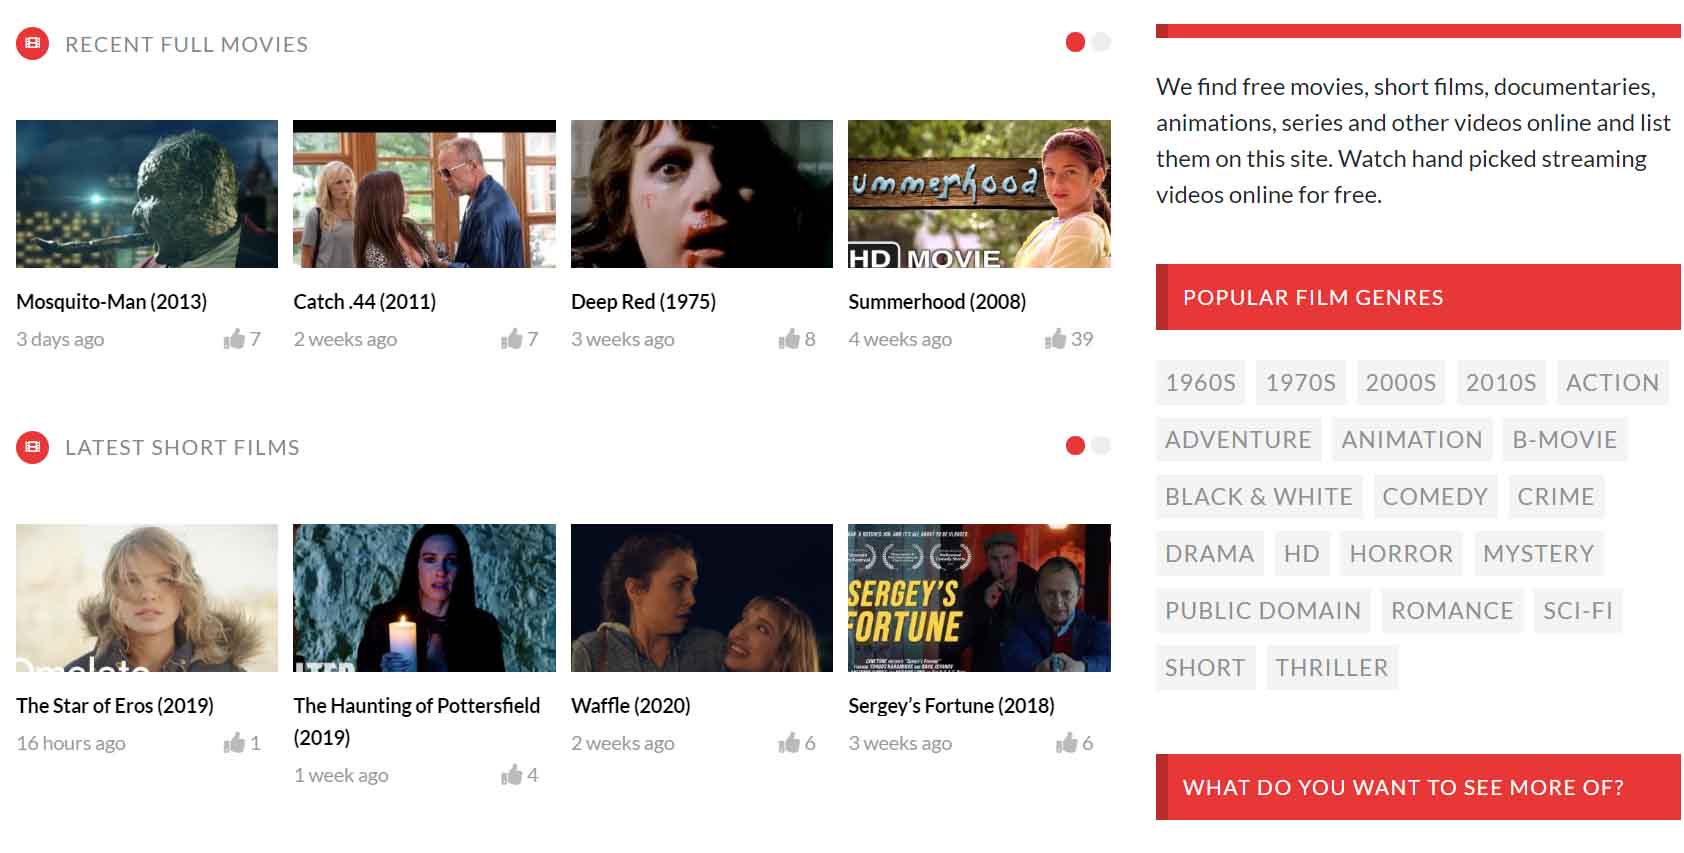Click the like count 39 under Summerhood
This screenshot has height=853, width=1684.
[1082, 339]
